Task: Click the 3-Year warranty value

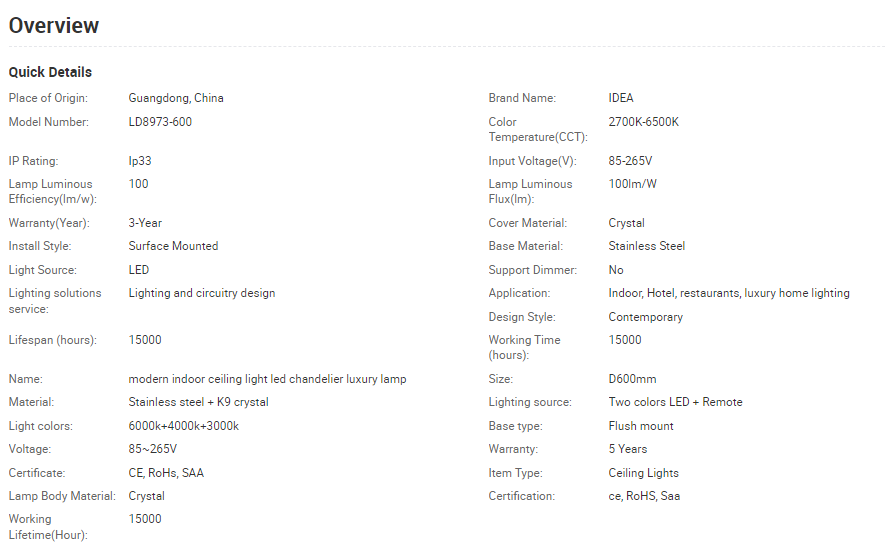Action: point(145,223)
